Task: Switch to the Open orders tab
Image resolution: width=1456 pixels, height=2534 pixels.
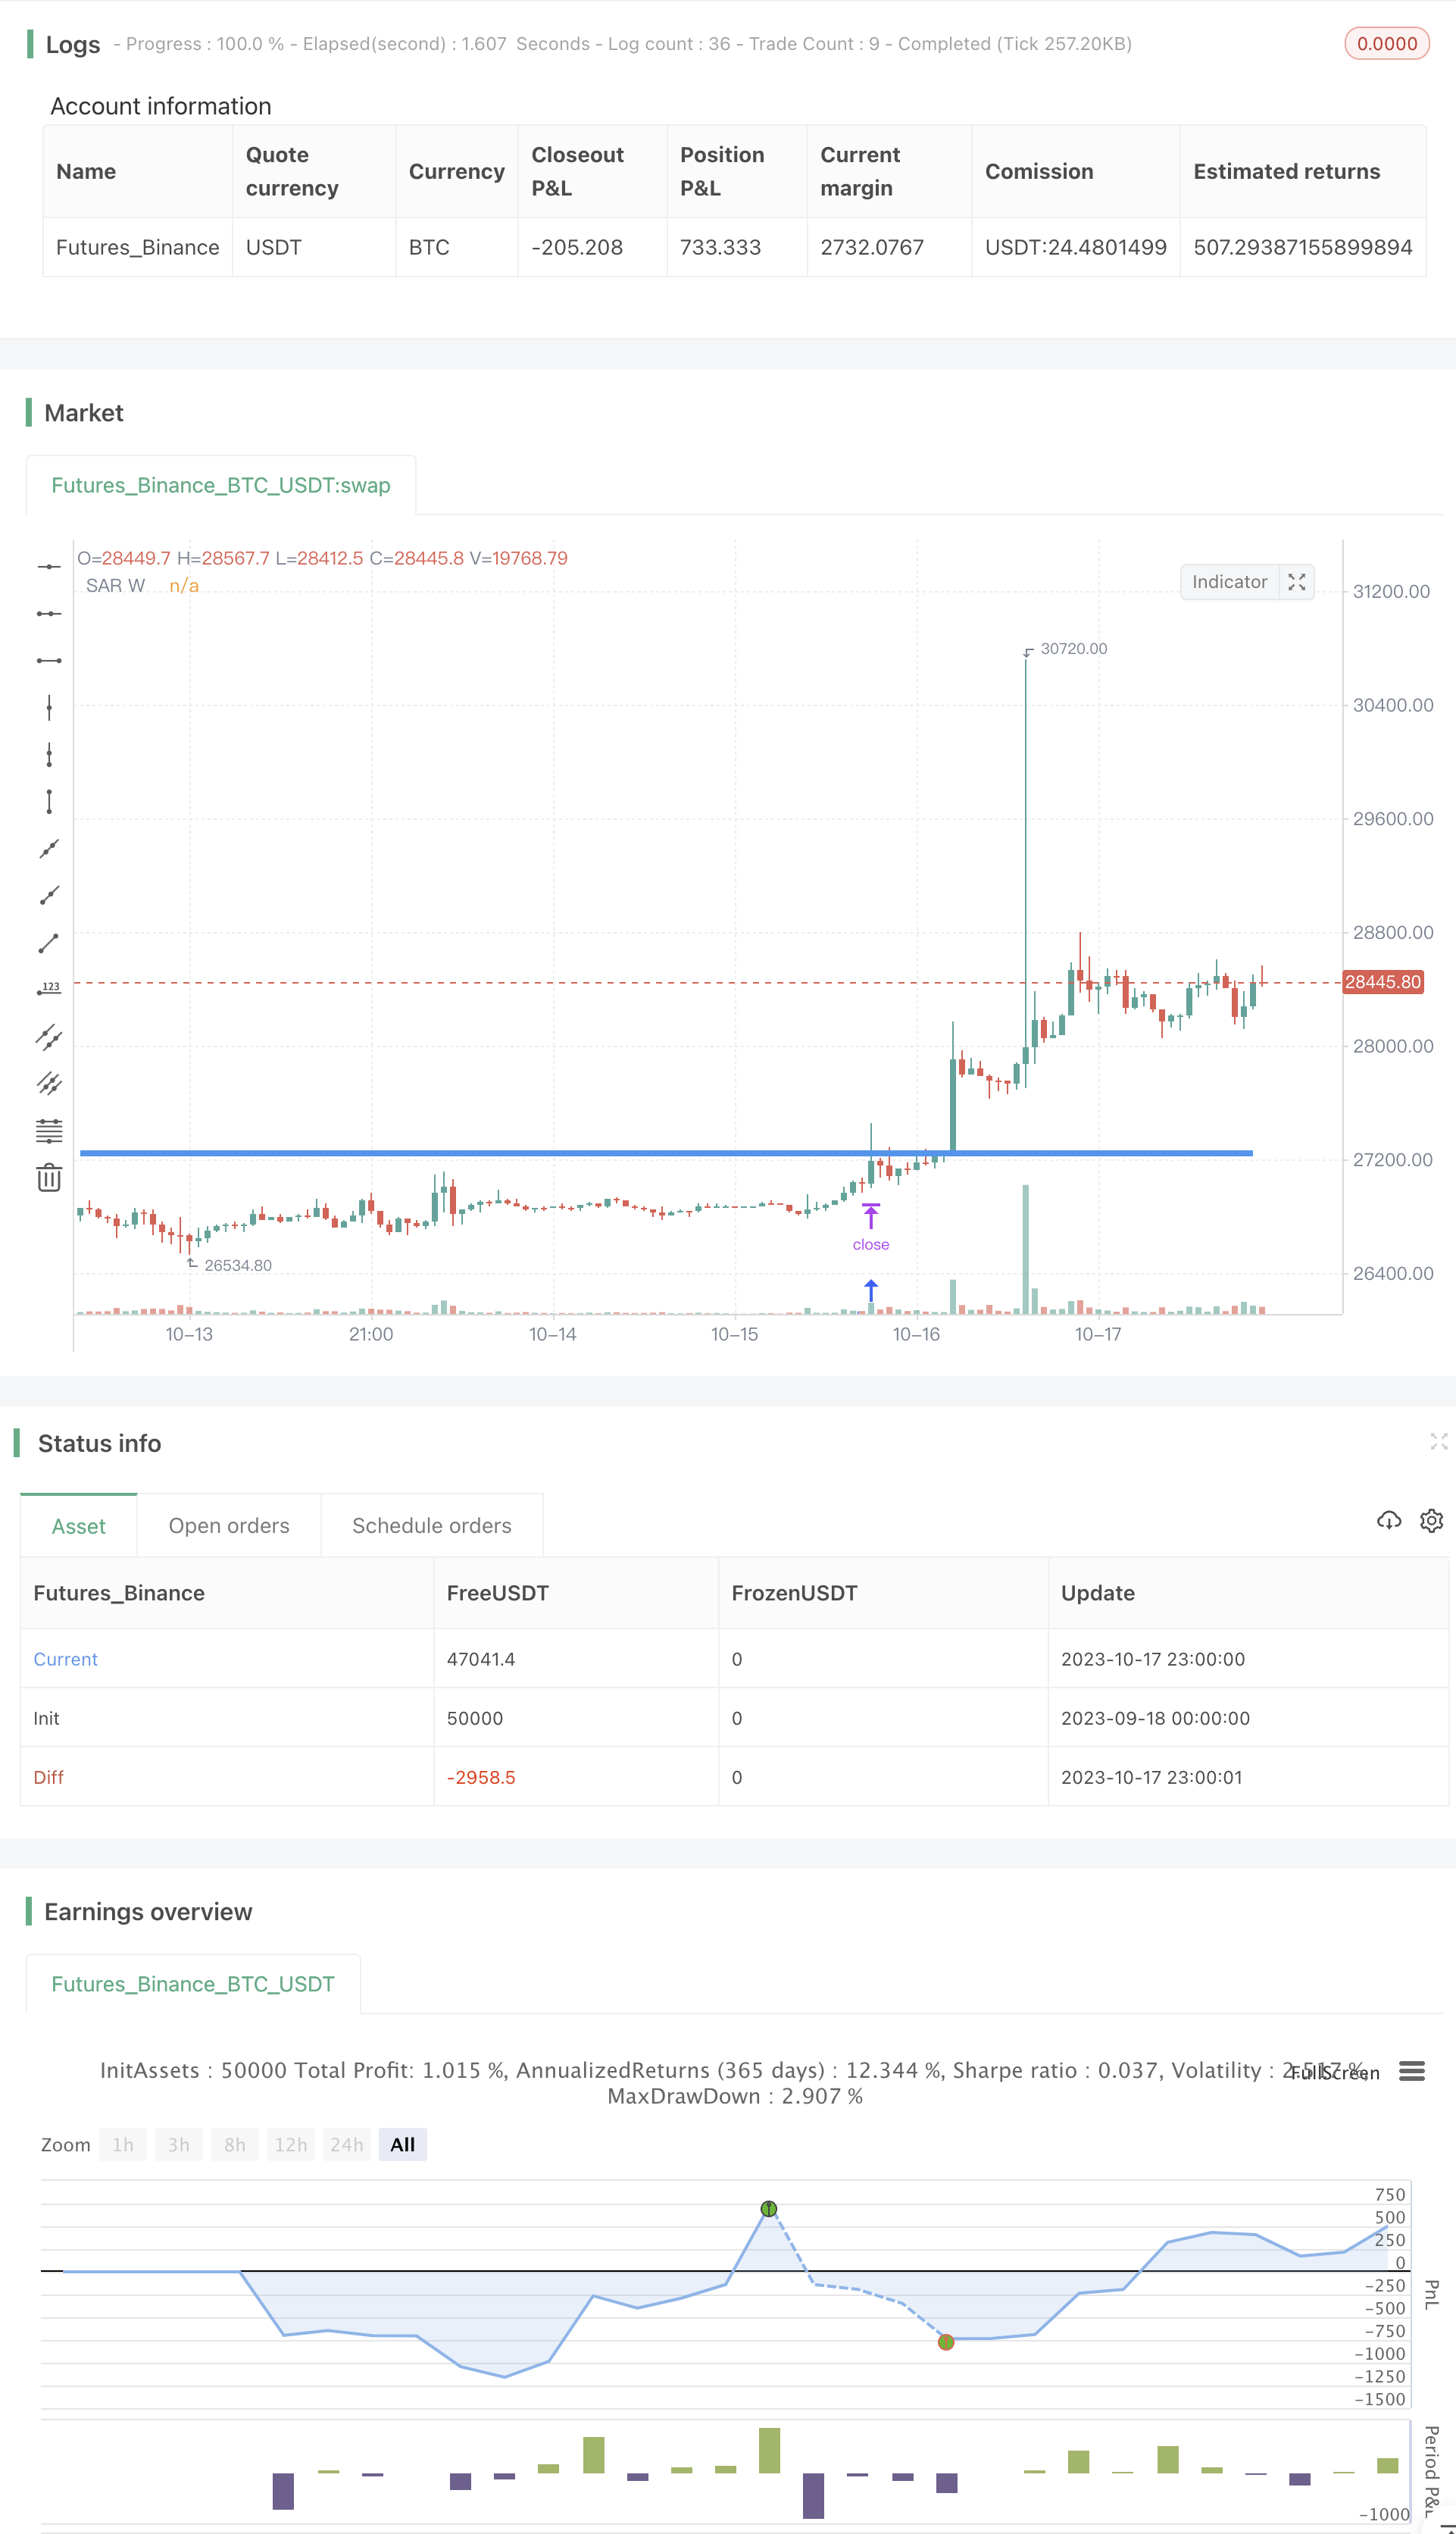Action: (229, 1525)
